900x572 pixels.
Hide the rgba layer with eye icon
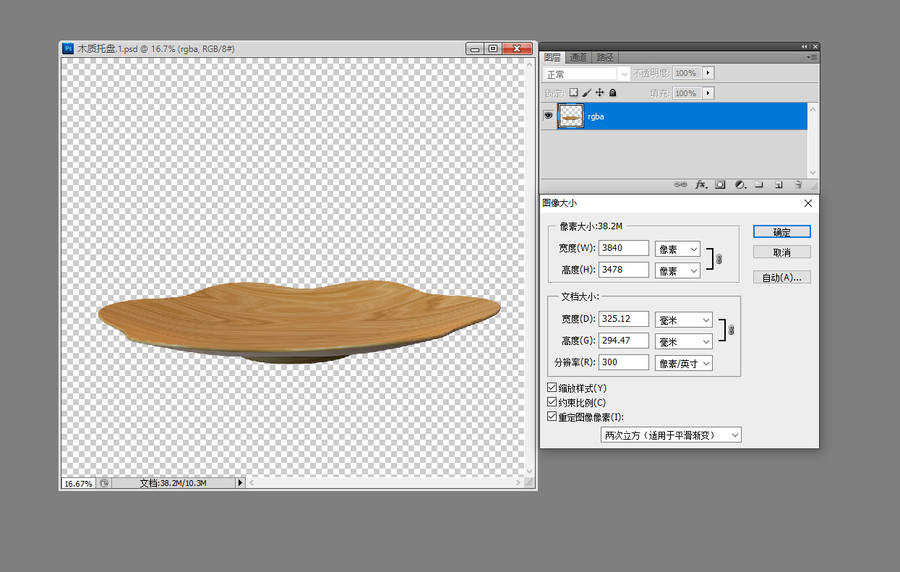tap(548, 115)
